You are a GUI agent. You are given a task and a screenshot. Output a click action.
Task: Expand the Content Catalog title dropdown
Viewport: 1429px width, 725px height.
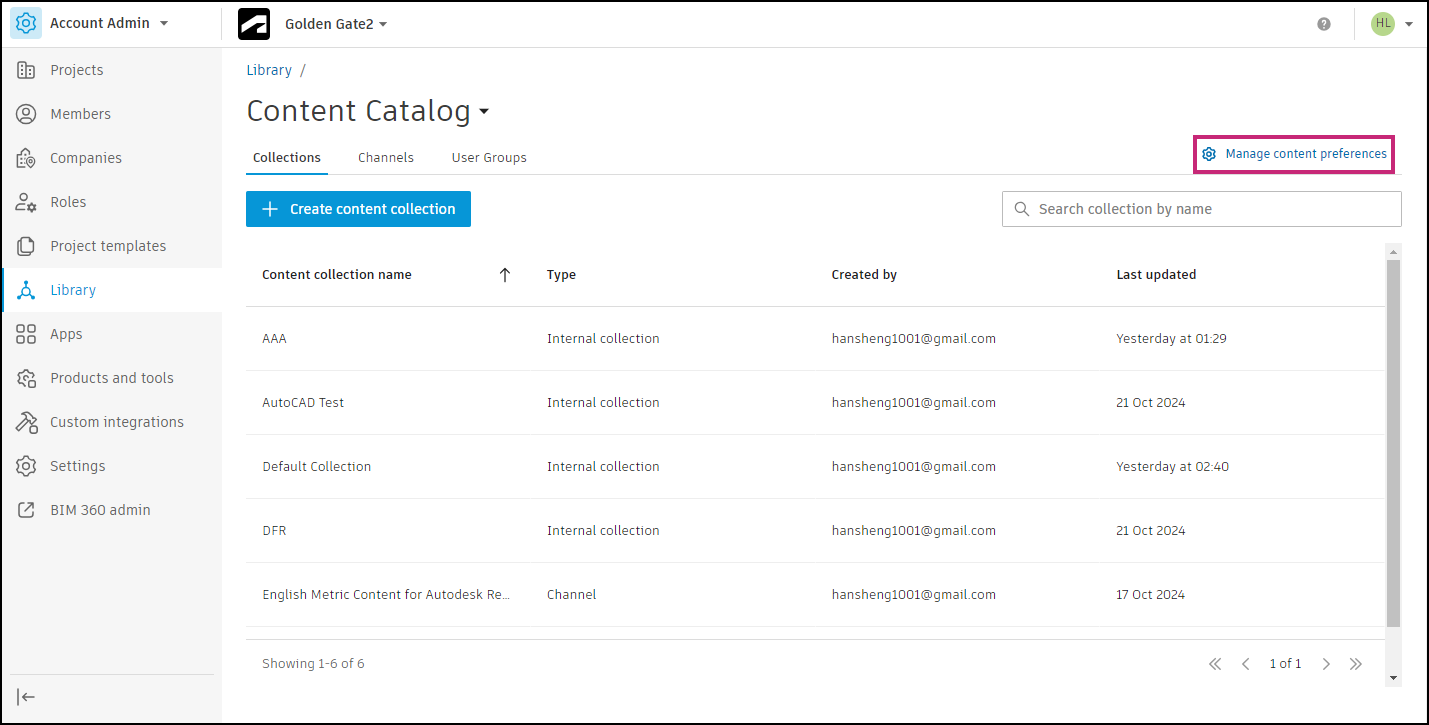pos(484,112)
